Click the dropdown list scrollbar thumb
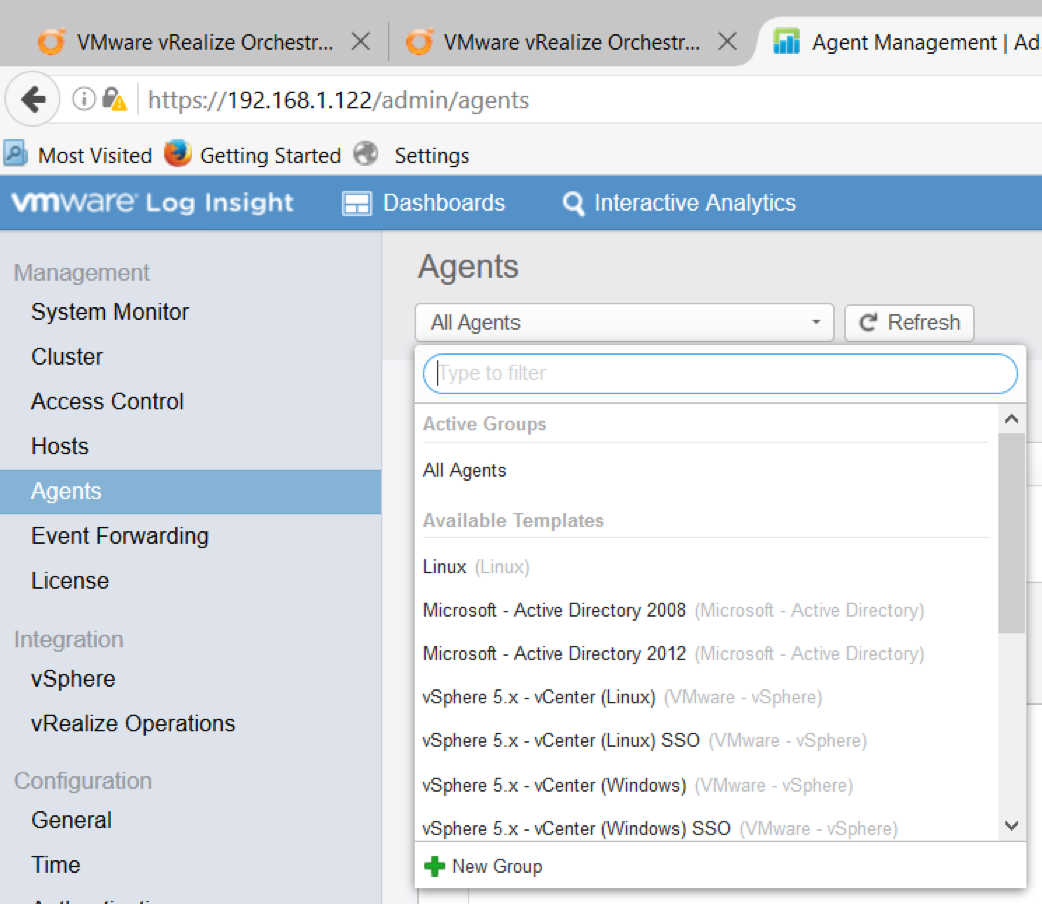The image size is (1042, 904). coord(1011,532)
